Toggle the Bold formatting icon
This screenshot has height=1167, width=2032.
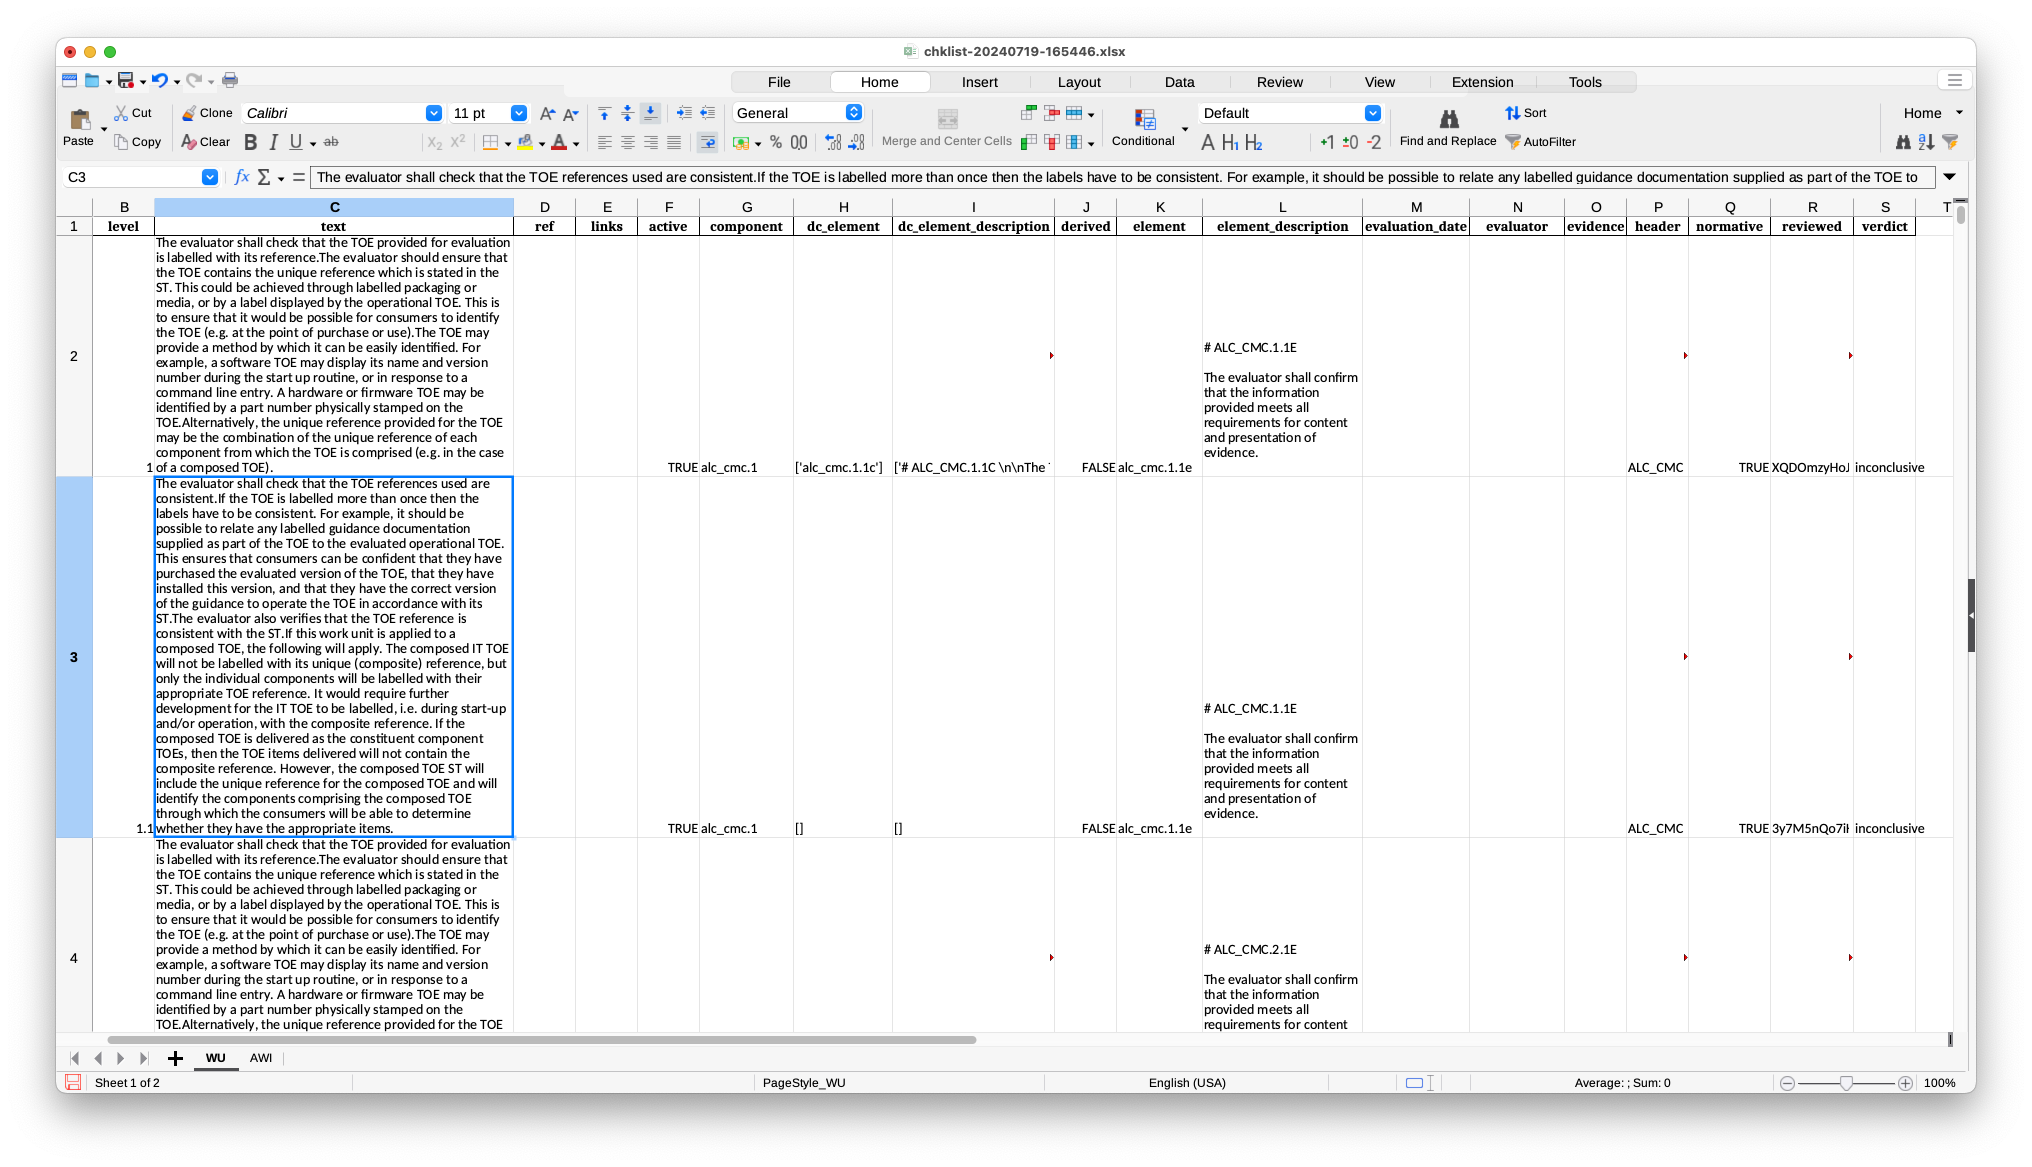[x=250, y=141]
